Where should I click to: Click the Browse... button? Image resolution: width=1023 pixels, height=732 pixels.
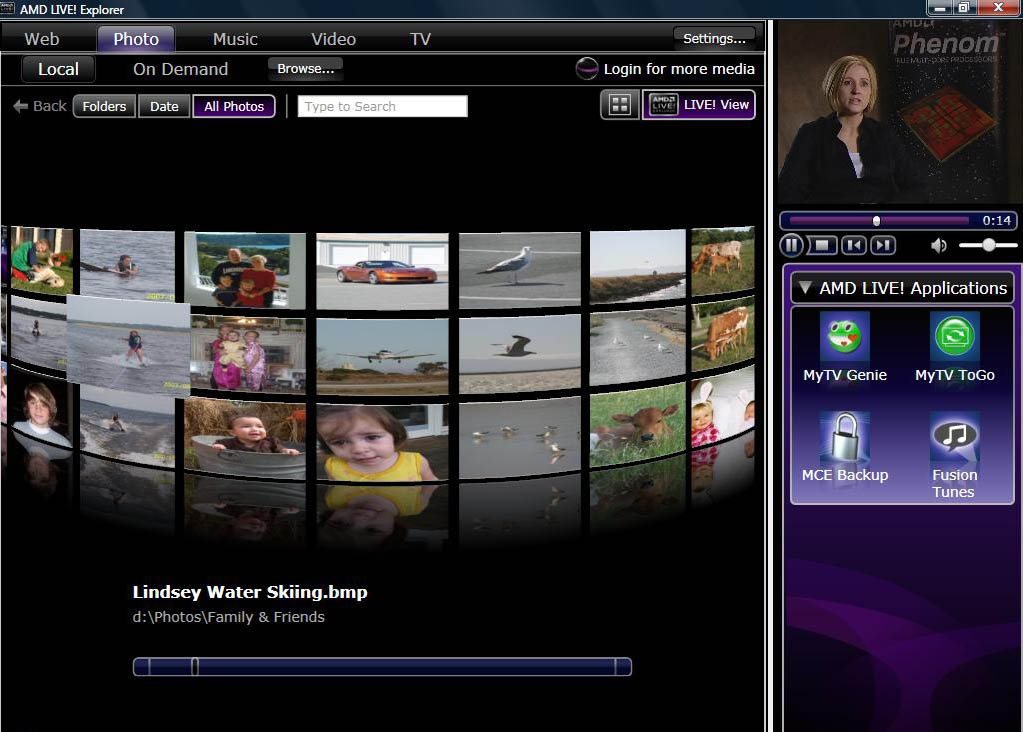[x=305, y=69]
